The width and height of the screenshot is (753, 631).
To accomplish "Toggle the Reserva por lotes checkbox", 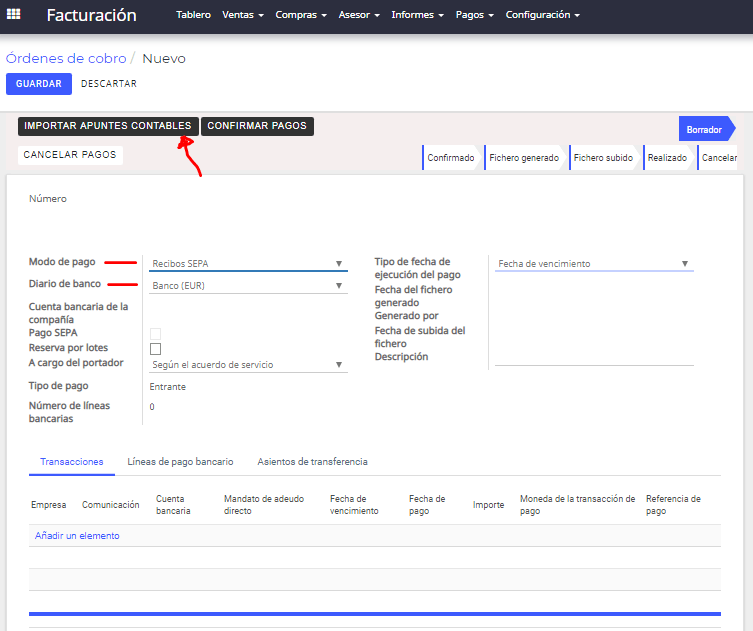I will (156, 349).
